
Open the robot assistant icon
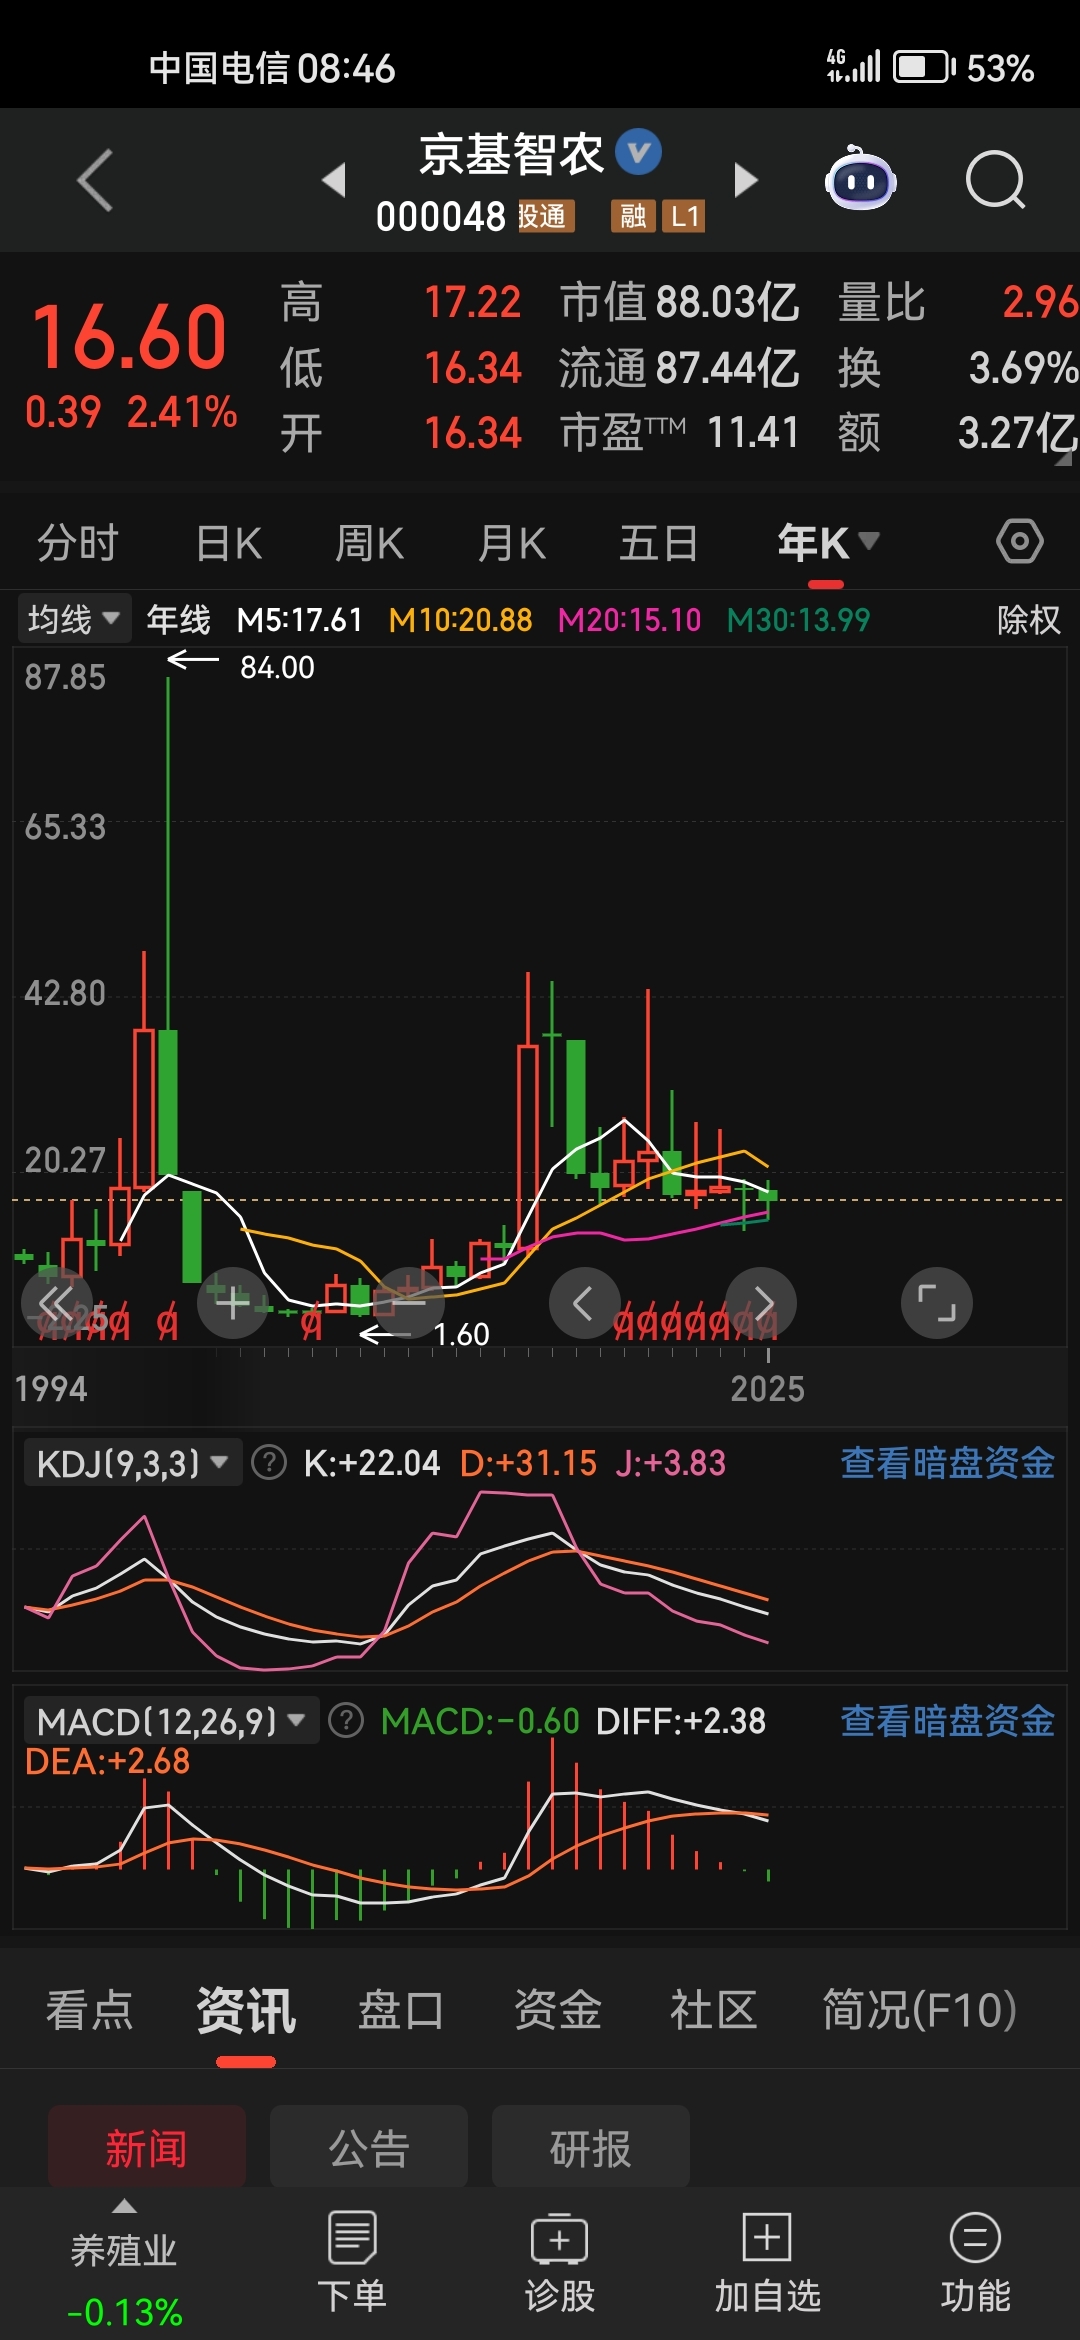pyautogui.click(x=860, y=180)
